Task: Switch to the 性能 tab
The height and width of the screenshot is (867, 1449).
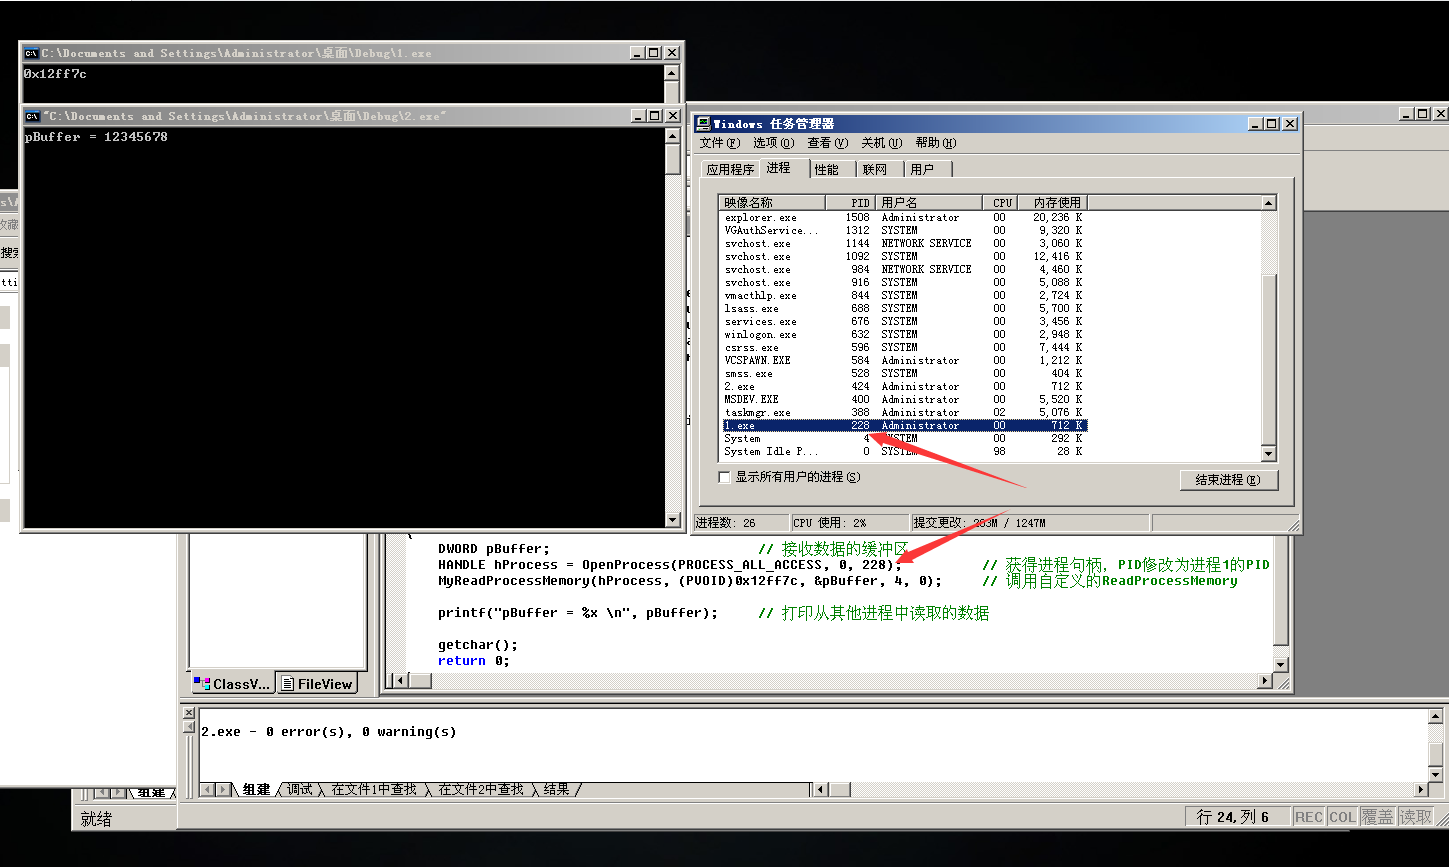Action: click(827, 169)
